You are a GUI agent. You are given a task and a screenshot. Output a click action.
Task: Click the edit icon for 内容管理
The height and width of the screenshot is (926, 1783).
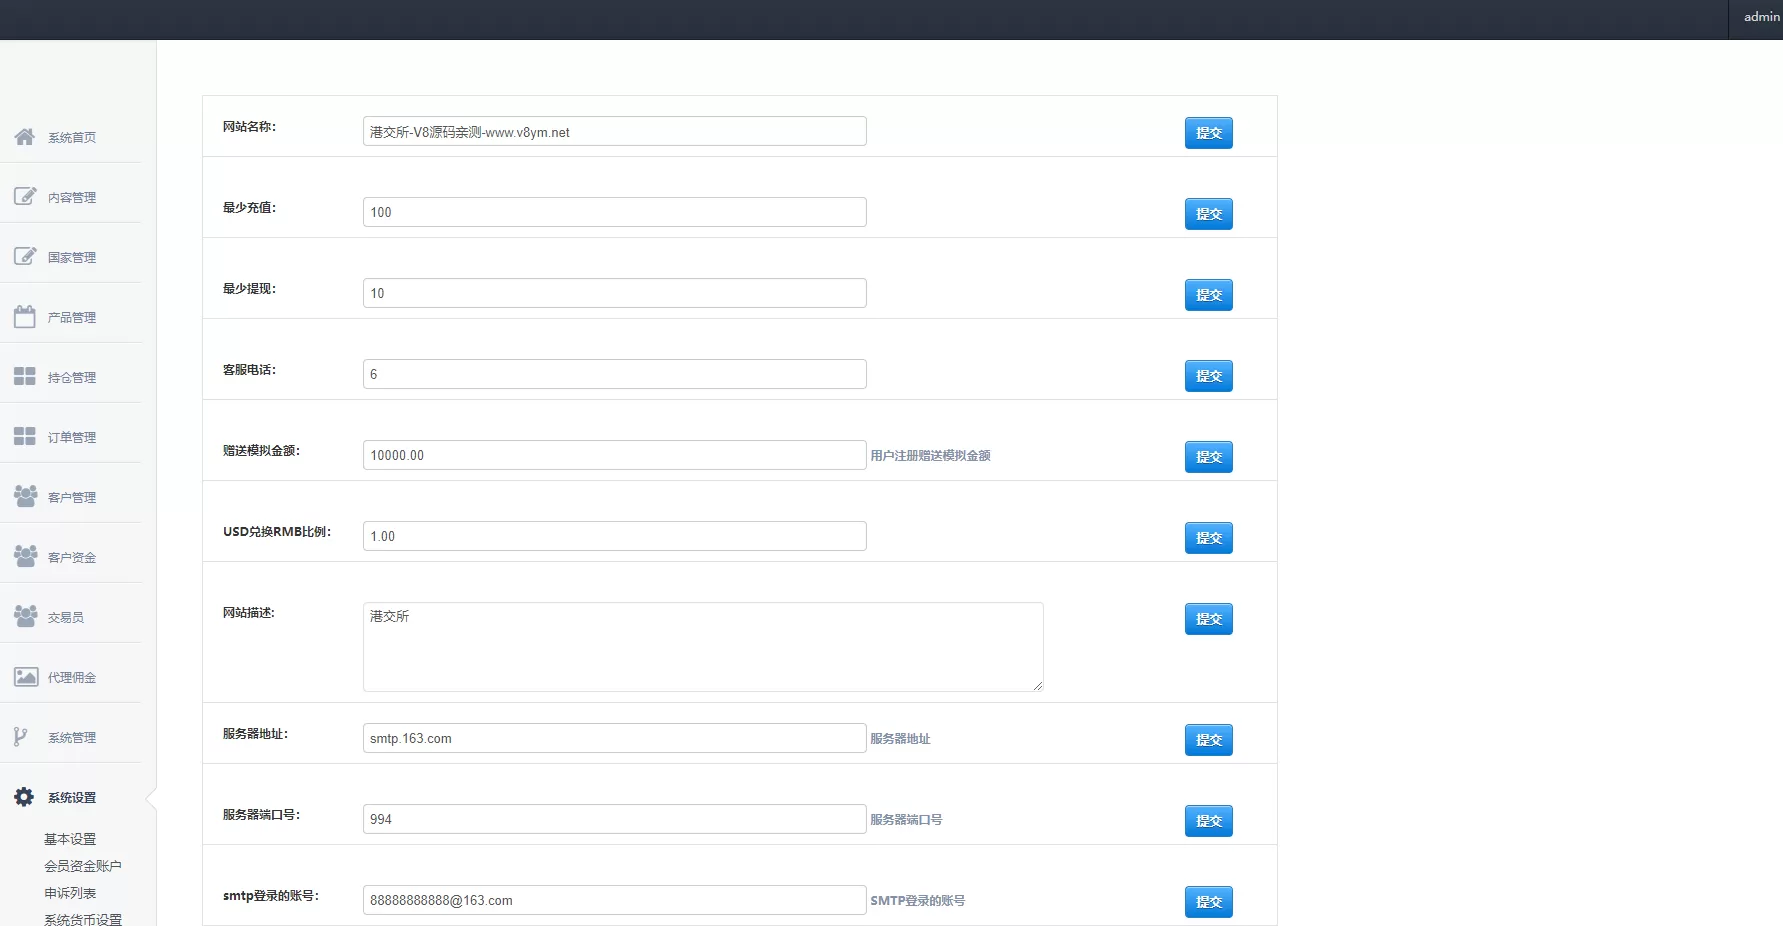(25, 197)
